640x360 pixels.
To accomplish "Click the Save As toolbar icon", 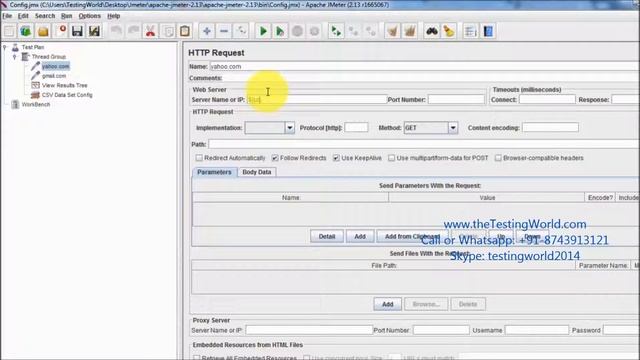I will 94,31.
